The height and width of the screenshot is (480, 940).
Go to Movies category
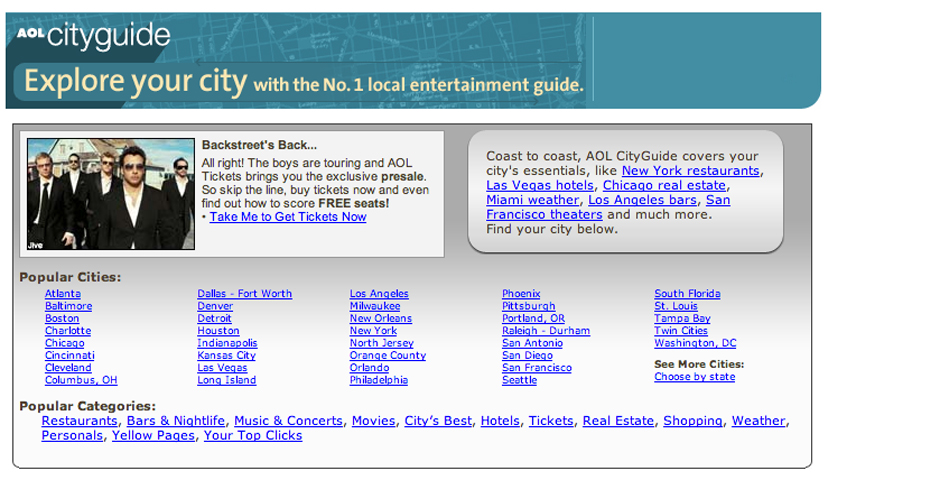click(373, 421)
